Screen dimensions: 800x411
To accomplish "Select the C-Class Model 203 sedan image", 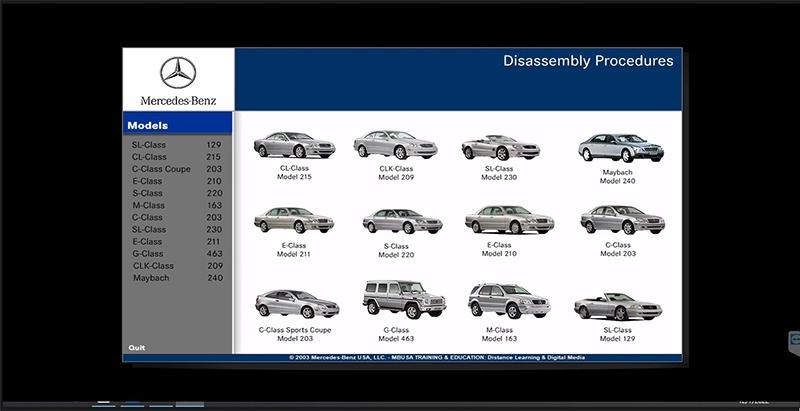I will tap(622, 220).
